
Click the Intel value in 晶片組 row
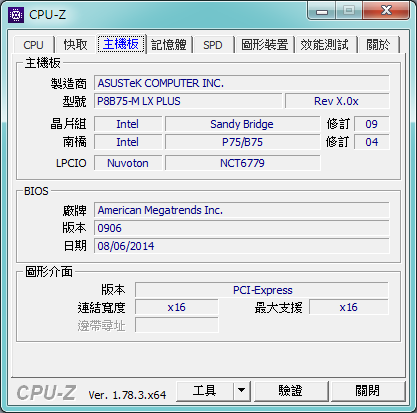point(128,124)
